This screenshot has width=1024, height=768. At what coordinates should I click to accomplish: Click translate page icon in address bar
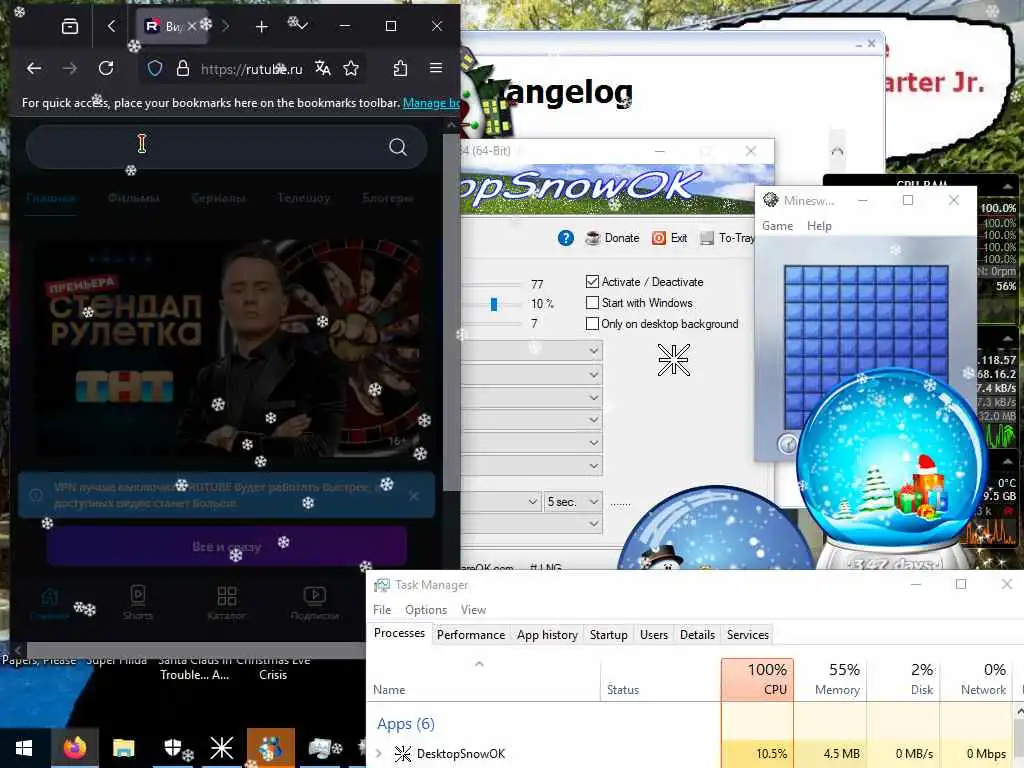[x=323, y=68]
